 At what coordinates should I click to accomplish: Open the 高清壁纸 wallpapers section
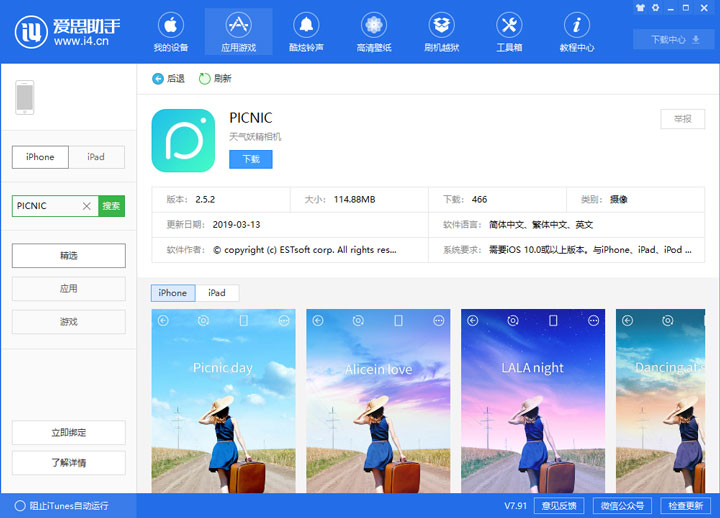click(374, 32)
